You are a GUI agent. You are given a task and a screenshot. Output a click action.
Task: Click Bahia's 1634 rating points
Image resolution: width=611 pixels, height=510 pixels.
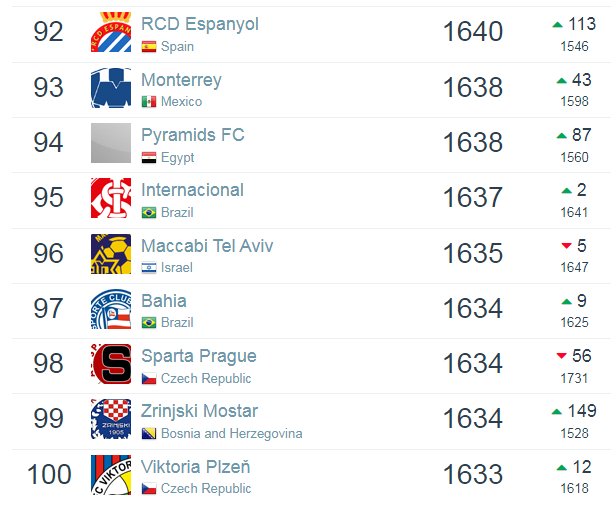tap(472, 309)
